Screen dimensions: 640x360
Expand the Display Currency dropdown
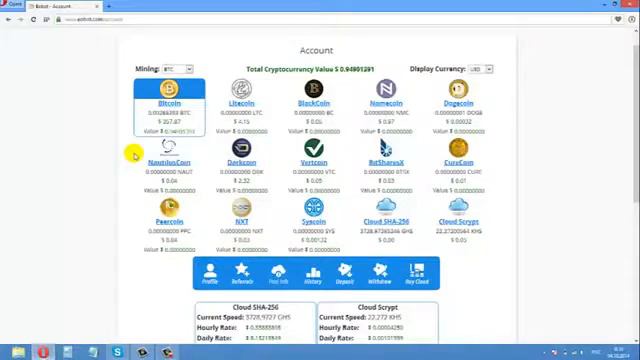[480, 69]
